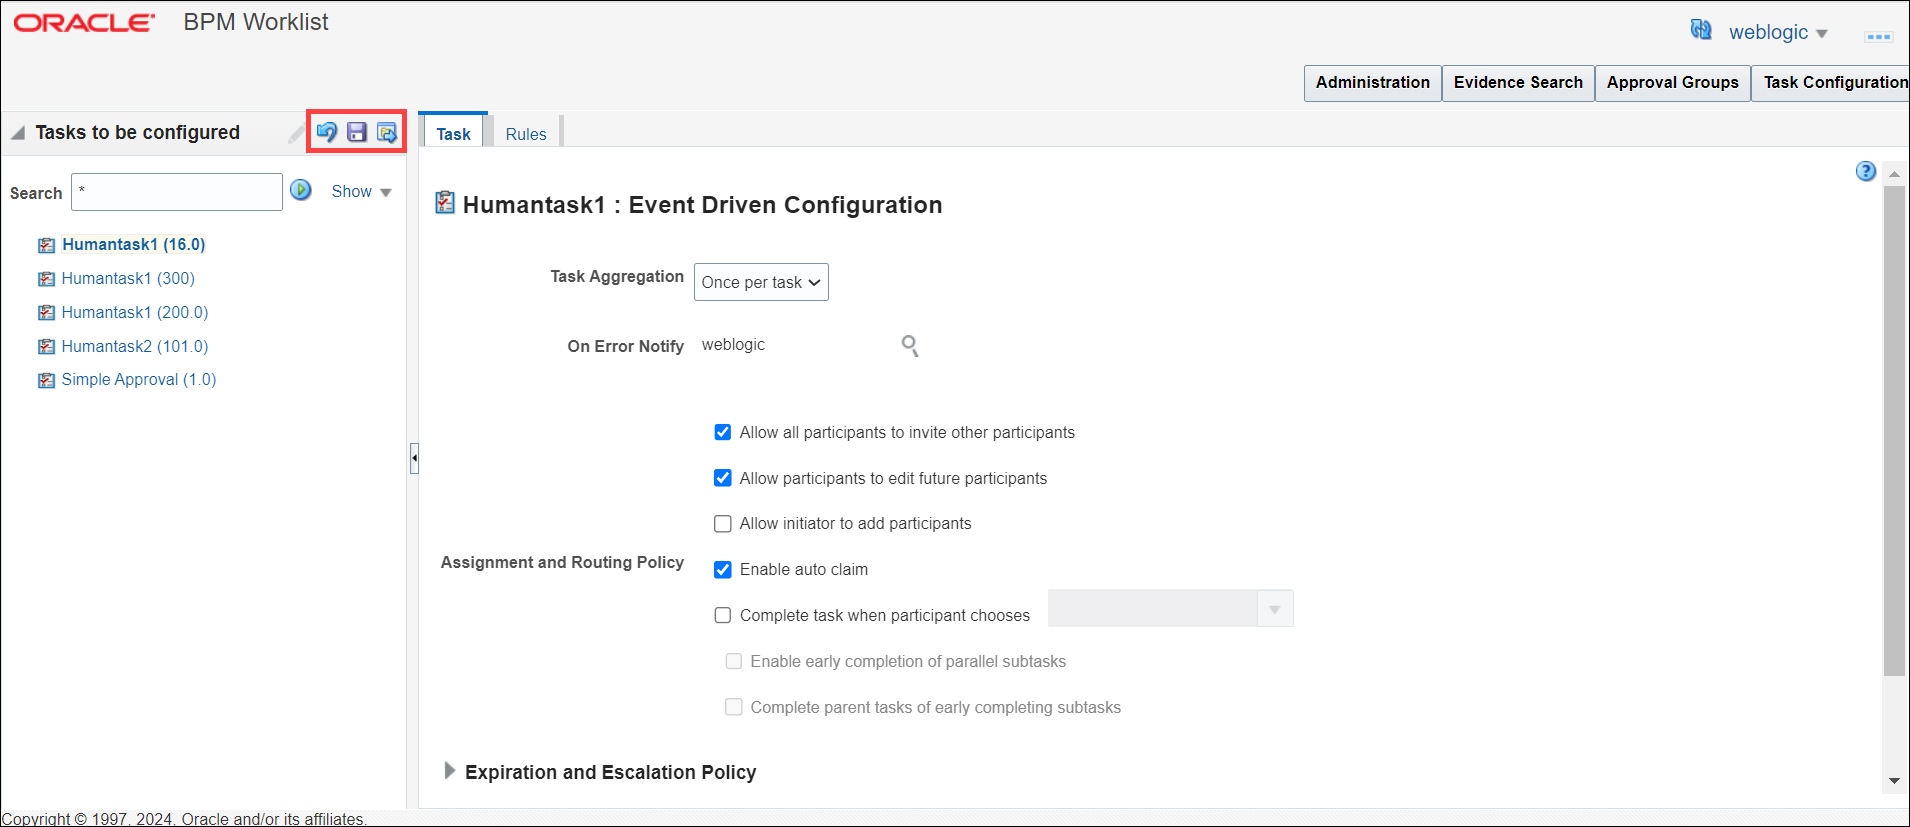Click the revert (undo) icon
This screenshot has width=1910, height=827.
point(327,132)
